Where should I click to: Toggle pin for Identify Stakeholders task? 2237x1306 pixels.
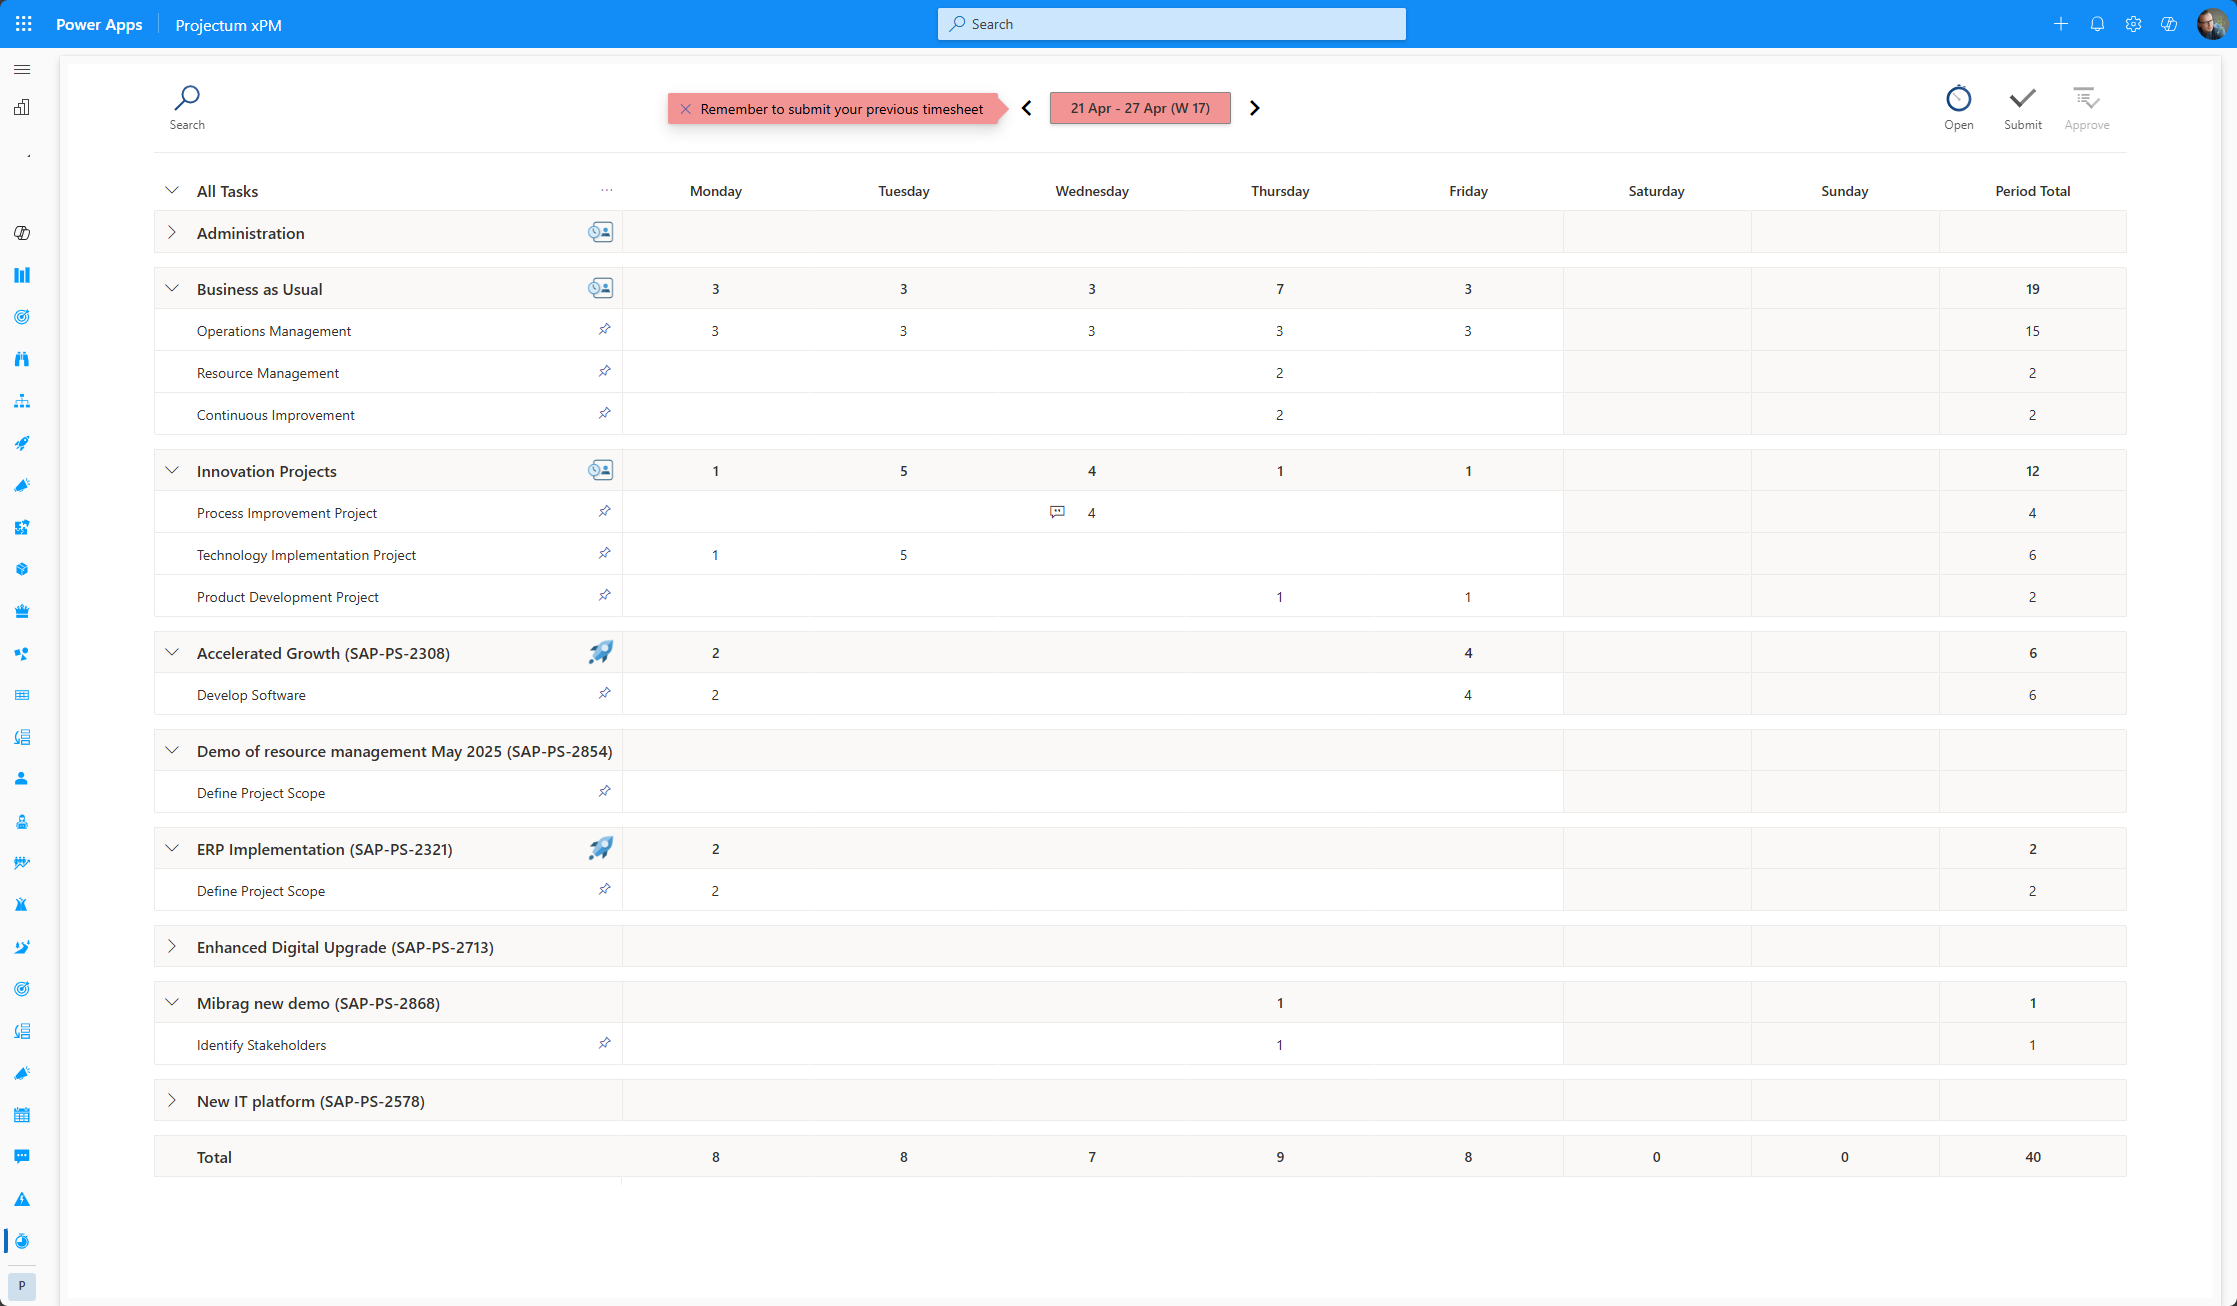point(604,1043)
